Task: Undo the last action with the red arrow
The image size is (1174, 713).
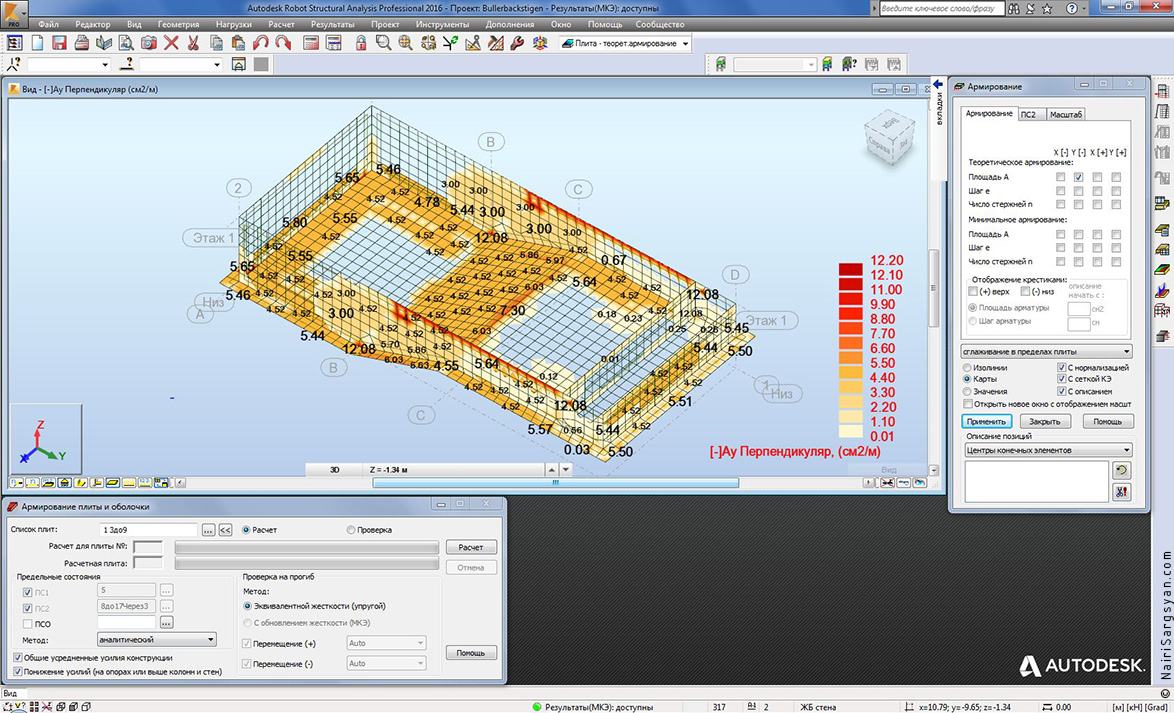Action: tap(261, 43)
